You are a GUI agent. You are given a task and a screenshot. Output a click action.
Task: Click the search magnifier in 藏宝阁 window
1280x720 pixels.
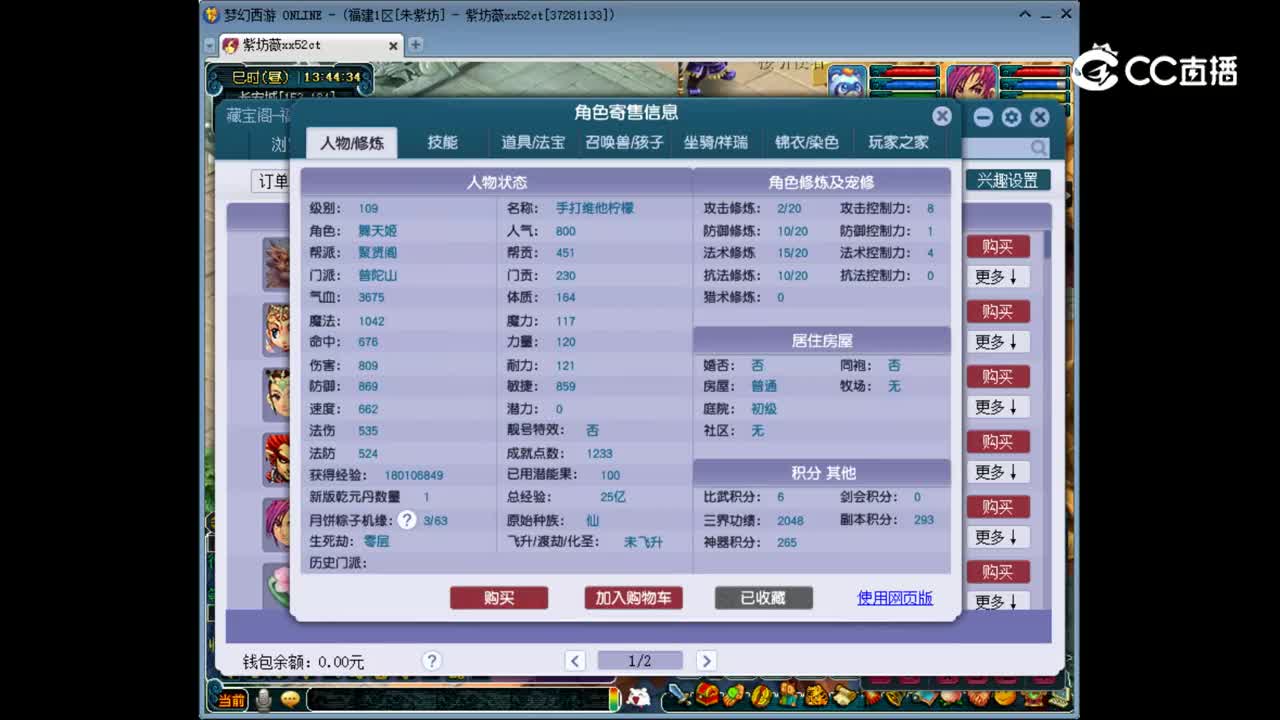tap(1039, 148)
